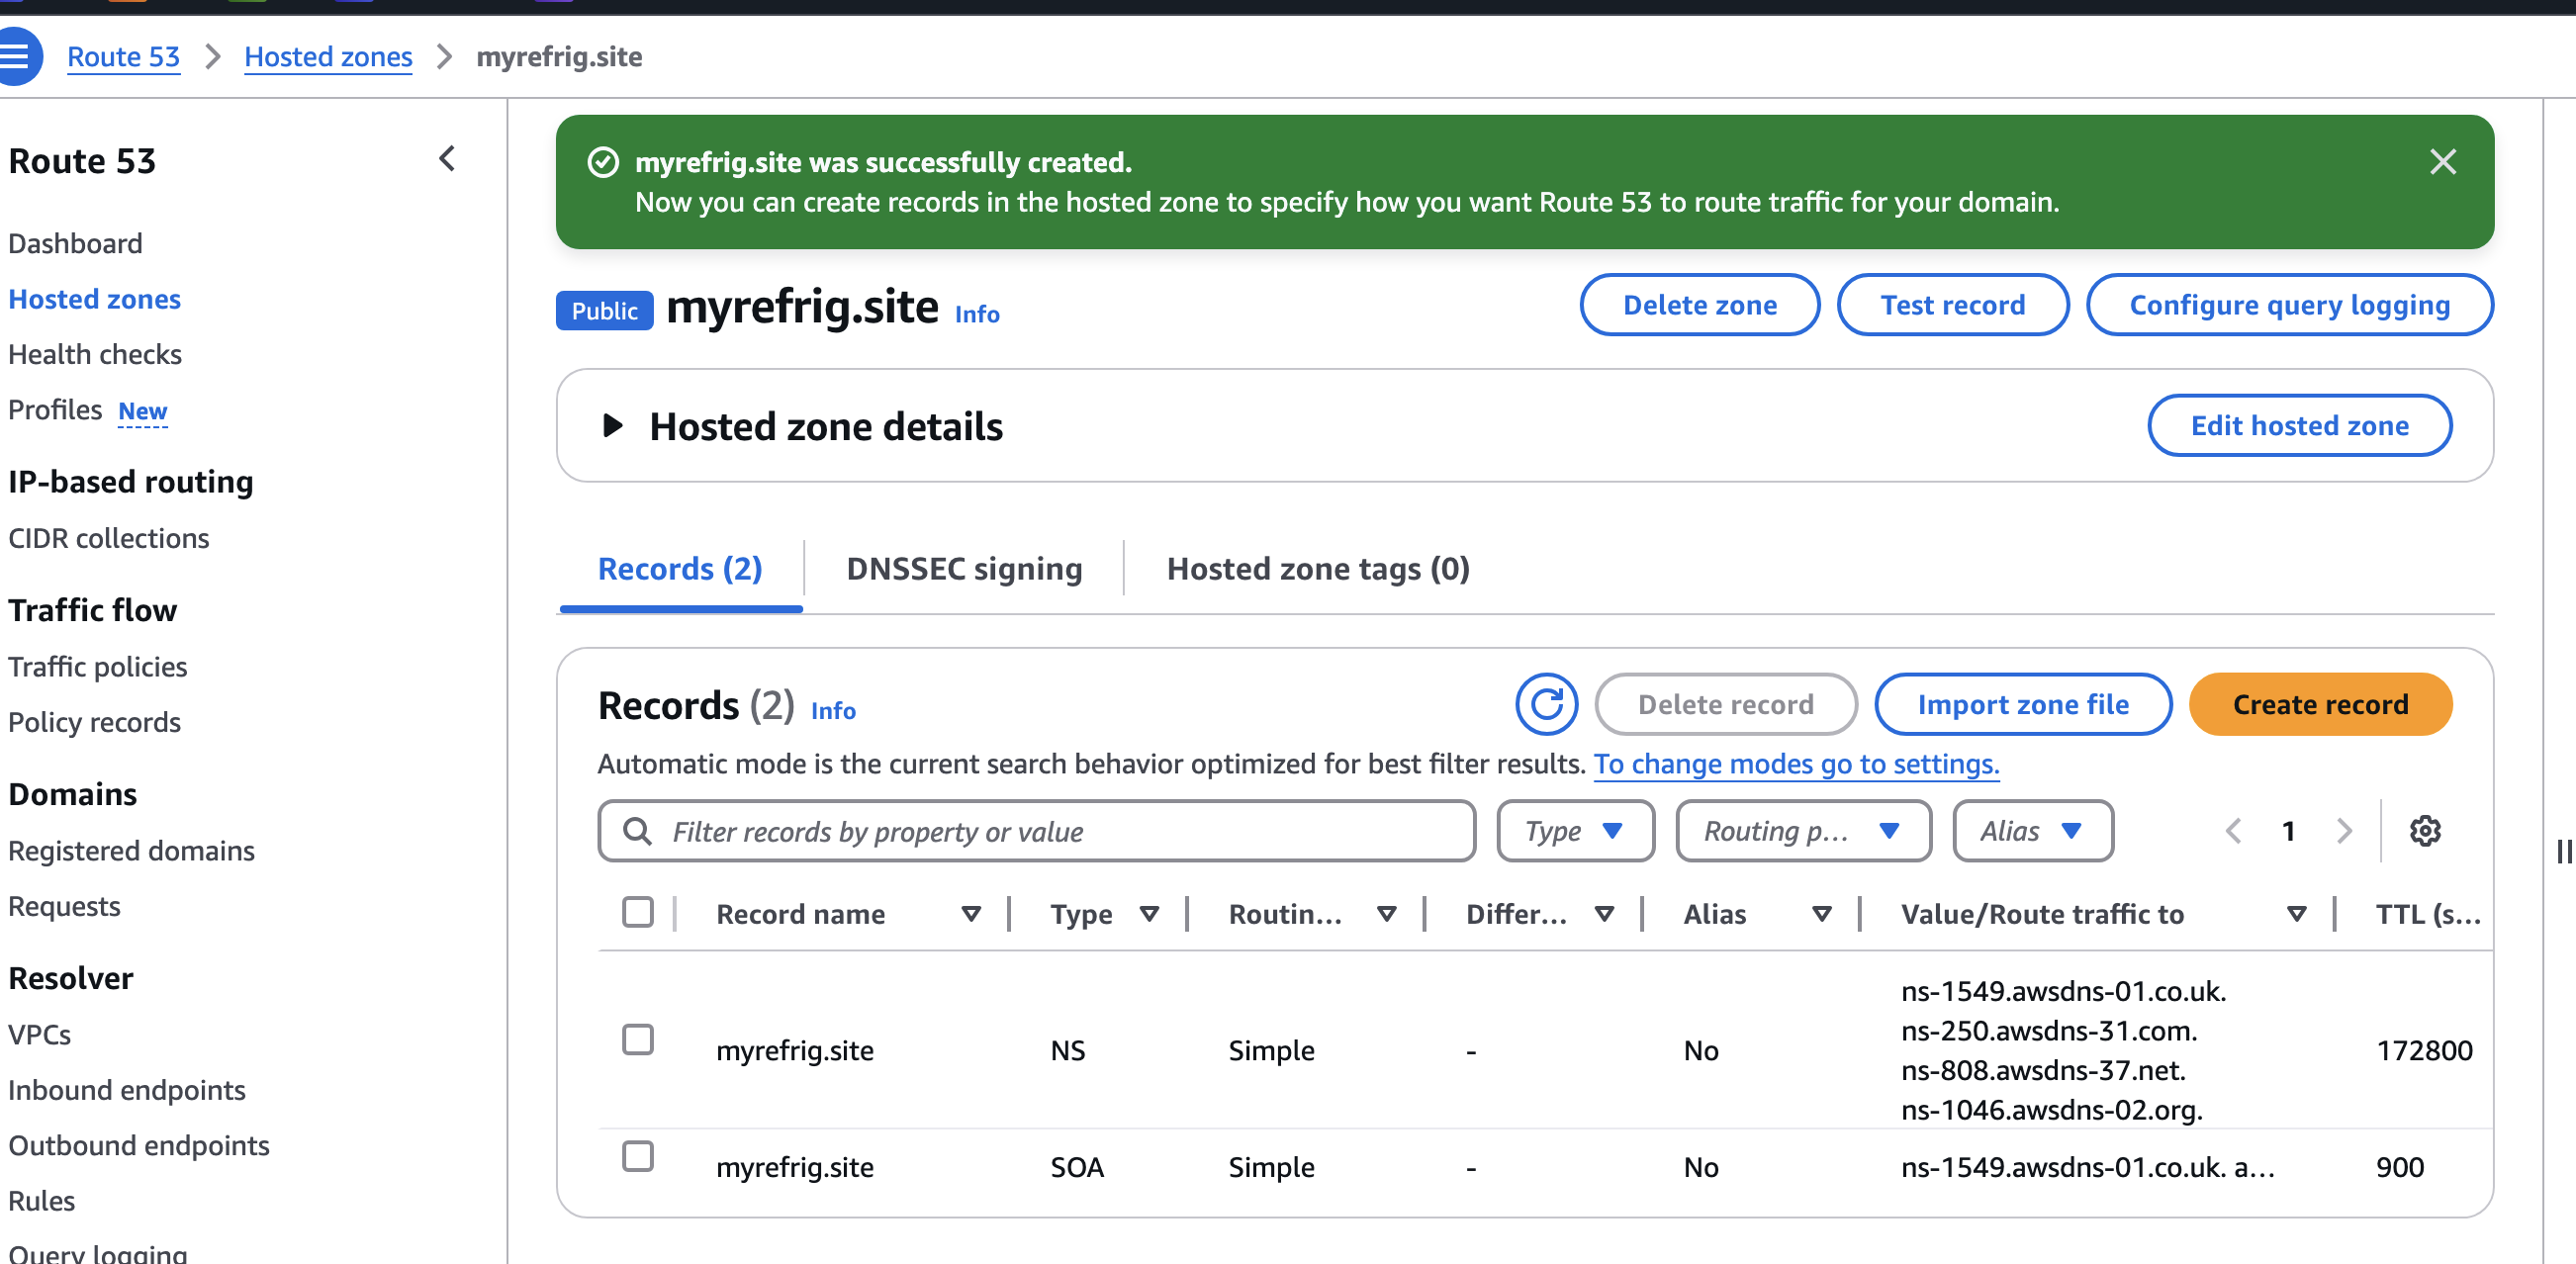Open Inbound endpoints in sidebar
The width and height of the screenshot is (2576, 1264).
(127, 1090)
